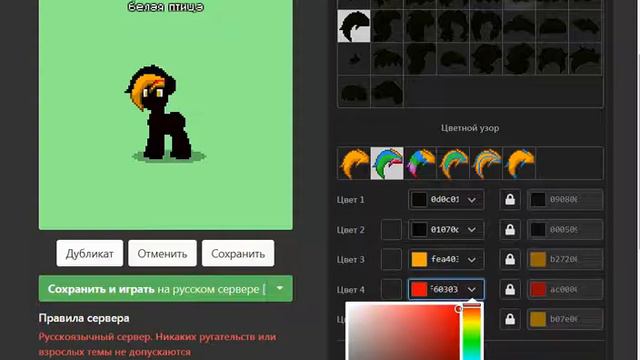The height and width of the screenshot is (360, 640).
Task: Pick the fourth mane style in second row
Action: pyautogui.click(x=453, y=59)
